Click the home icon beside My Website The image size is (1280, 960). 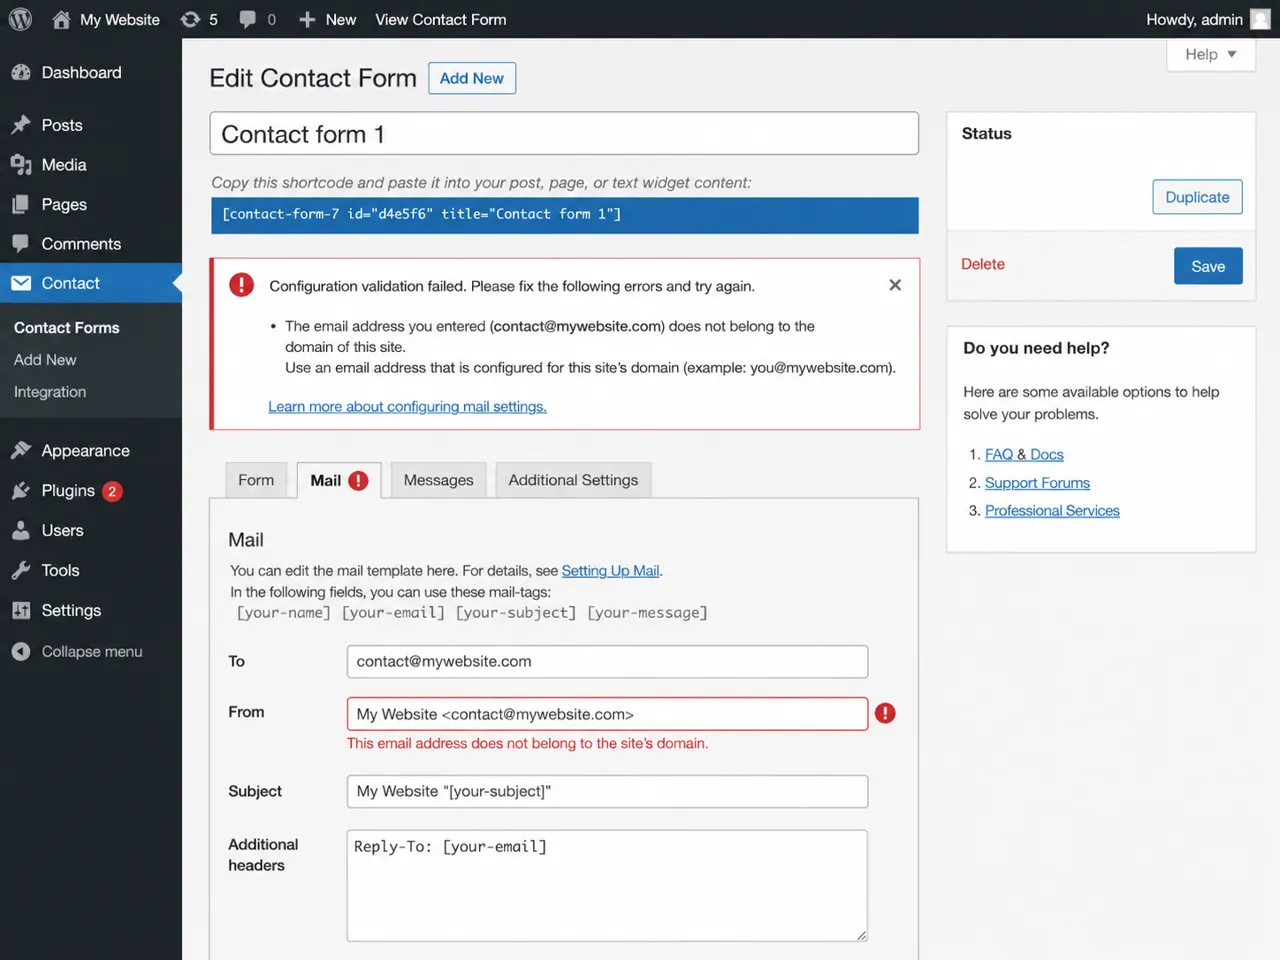(61, 19)
